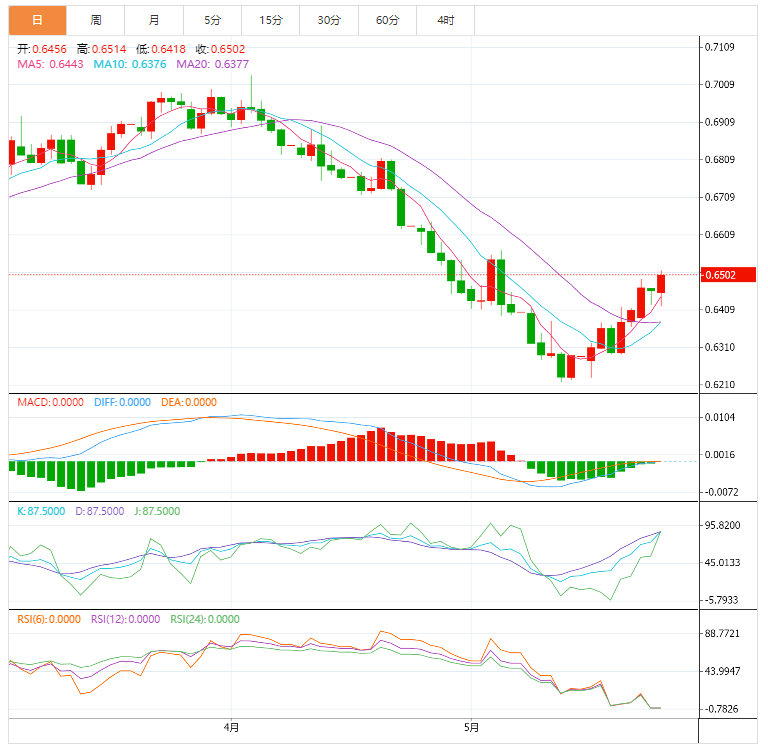Click the 低:0.6418 low price text
This screenshot has width=768, height=756.
(x=161, y=49)
